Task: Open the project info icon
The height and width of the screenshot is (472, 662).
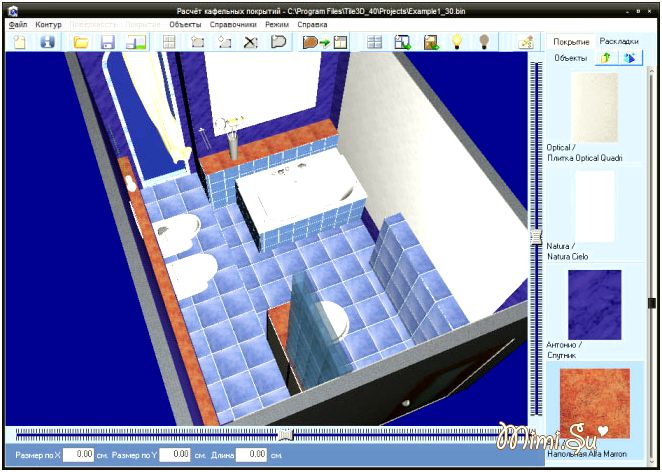Action: (46, 42)
